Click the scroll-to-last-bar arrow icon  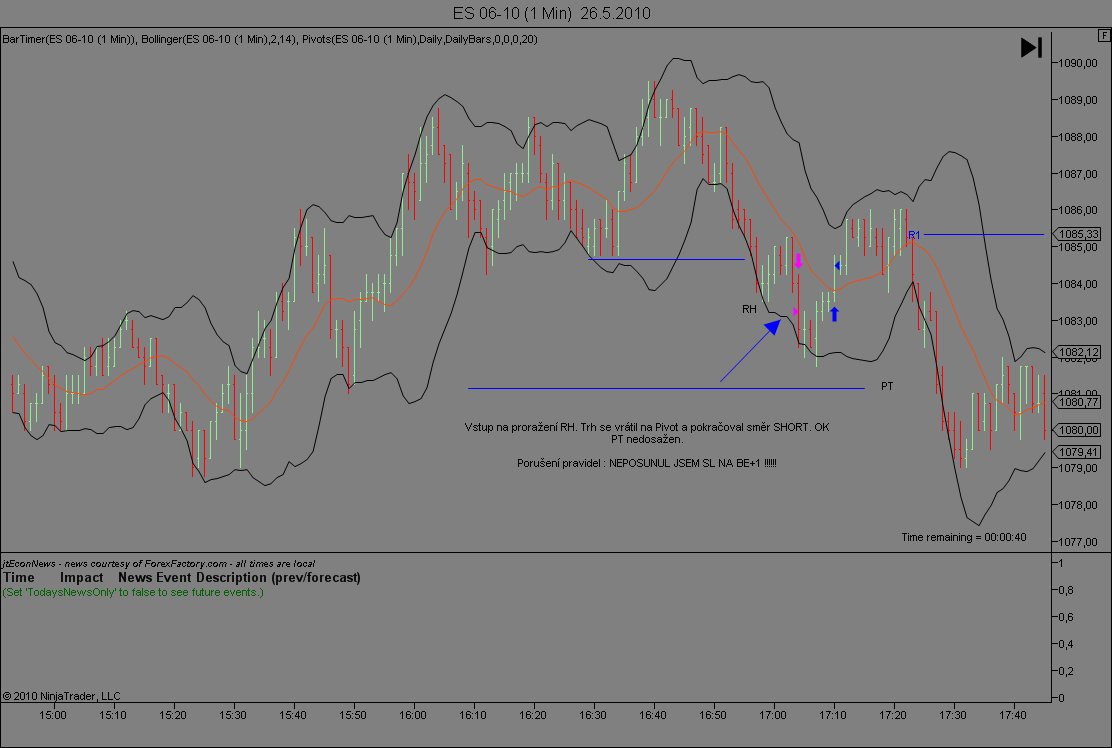pos(1031,48)
